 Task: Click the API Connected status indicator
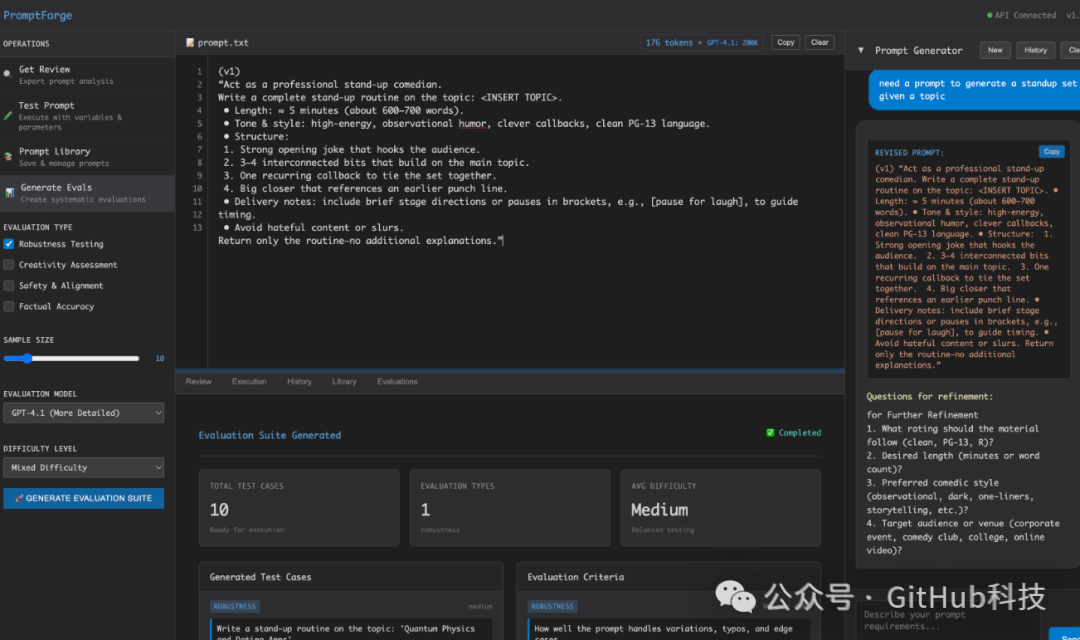[x=1021, y=15]
